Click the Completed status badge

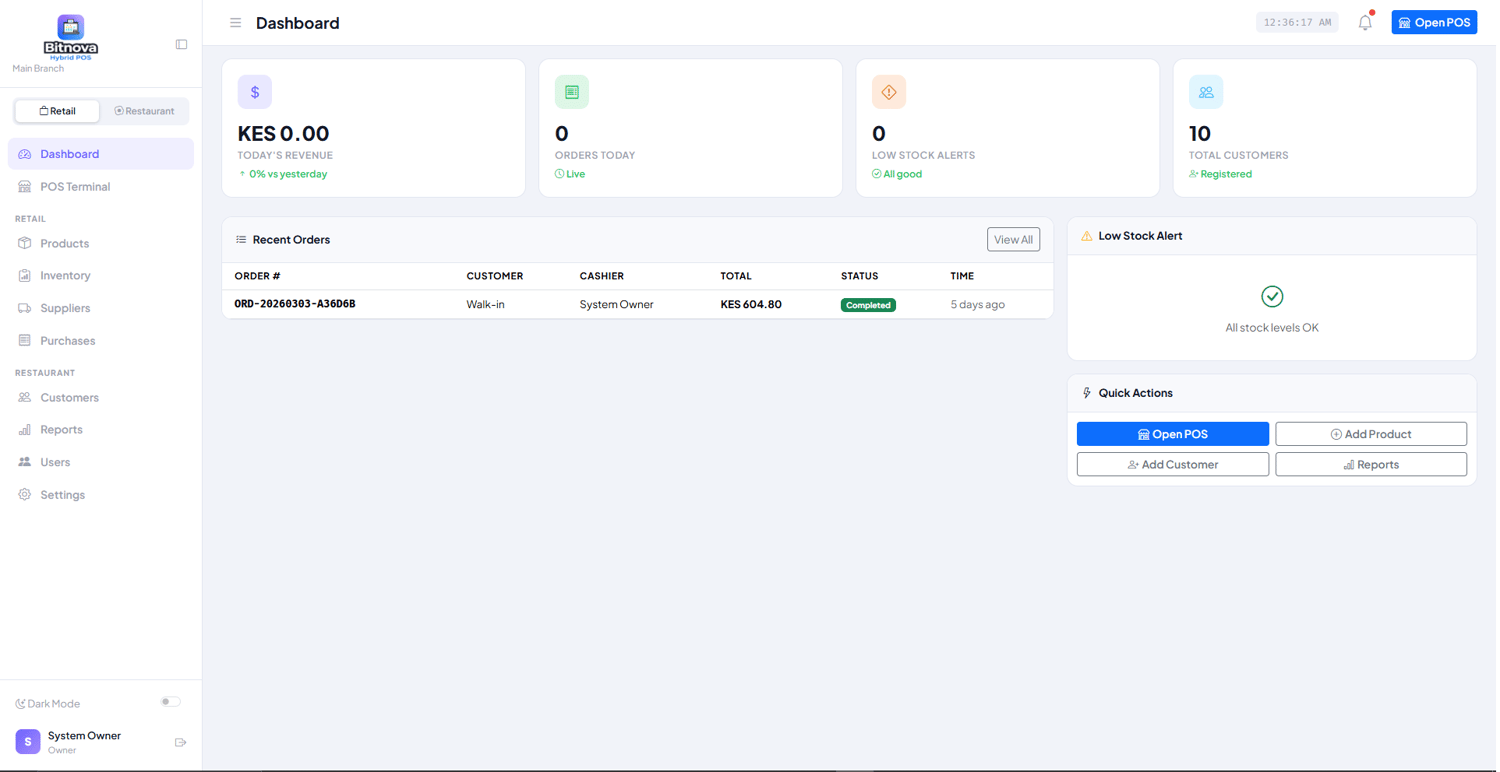click(868, 305)
